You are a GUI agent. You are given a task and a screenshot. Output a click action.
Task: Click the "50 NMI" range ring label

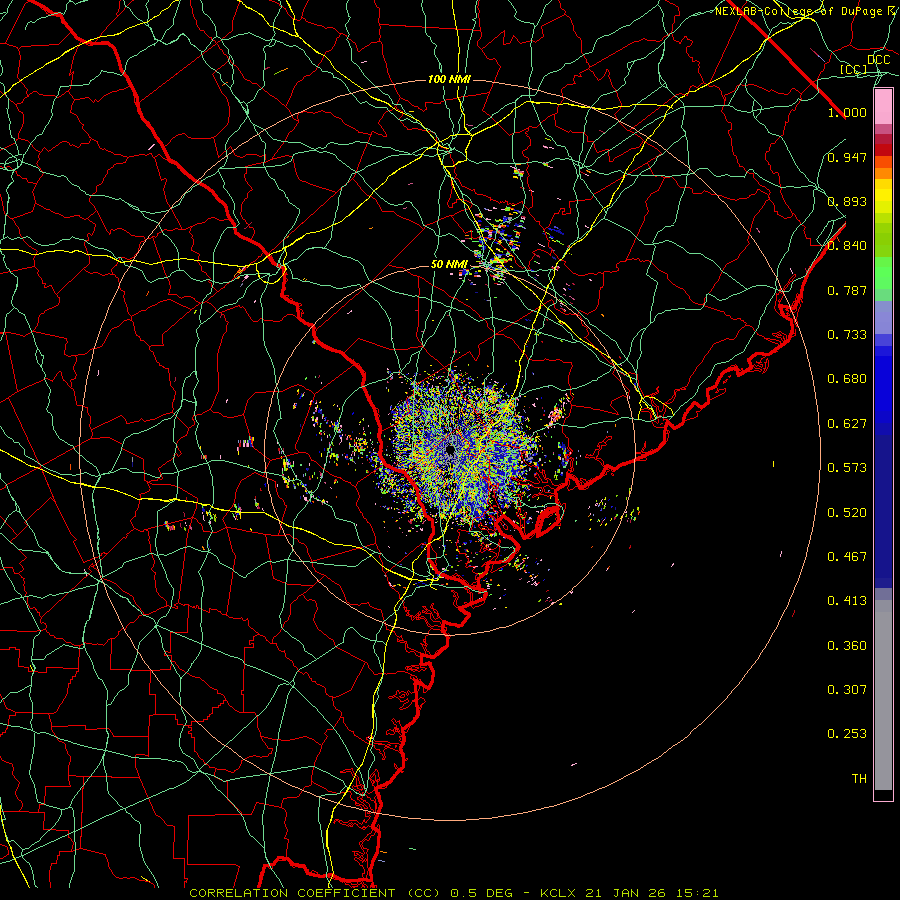click(x=449, y=265)
